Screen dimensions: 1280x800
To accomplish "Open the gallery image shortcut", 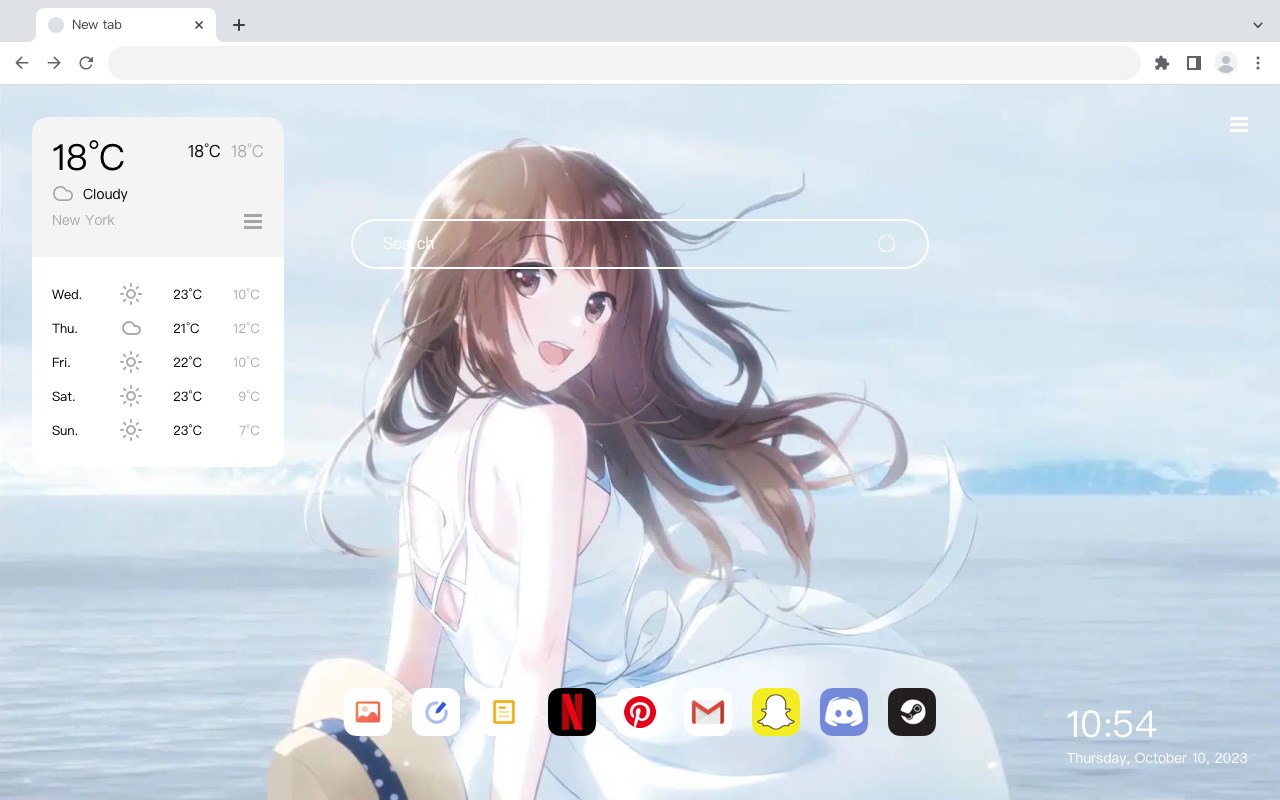I will pos(368,712).
